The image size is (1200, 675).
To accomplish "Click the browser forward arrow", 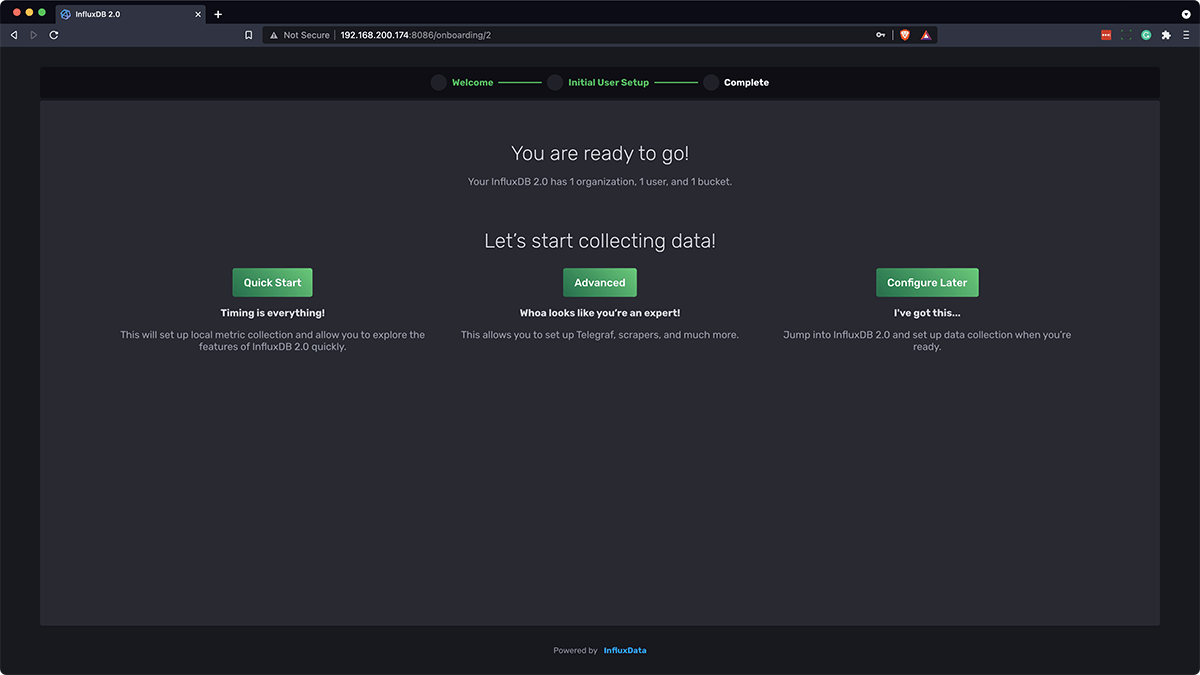I will pos(33,35).
